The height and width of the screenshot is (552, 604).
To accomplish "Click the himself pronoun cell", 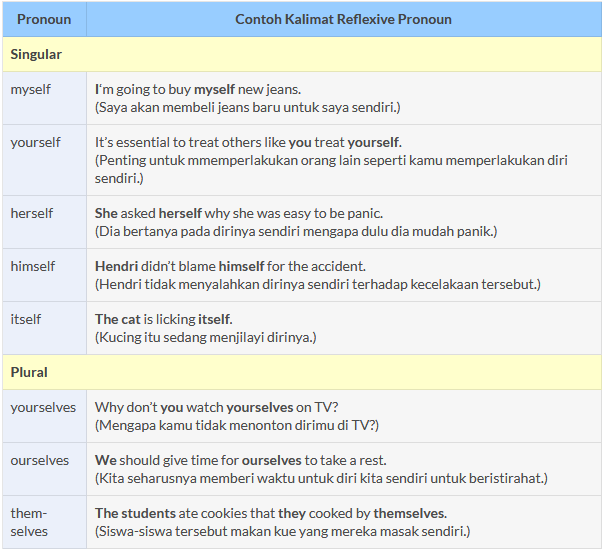I will pyautogui.click(x=33, y=266).
